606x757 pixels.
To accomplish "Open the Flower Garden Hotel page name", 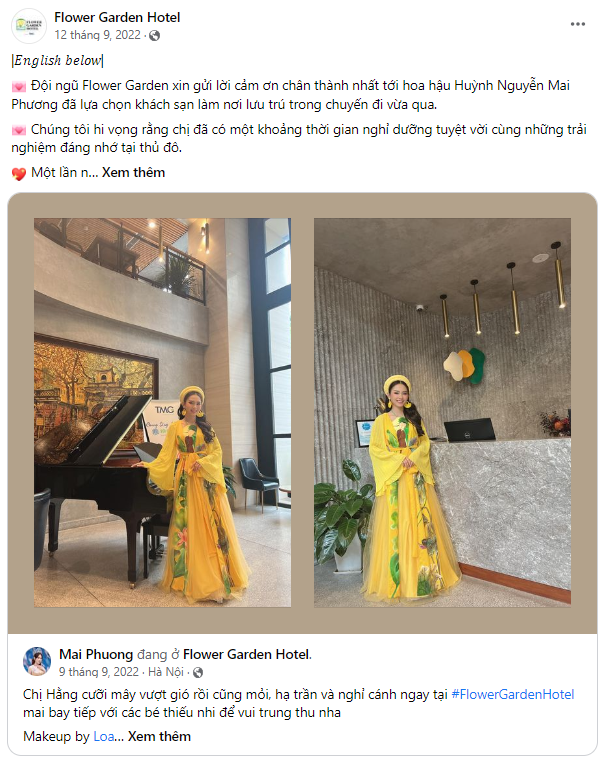I will pyautogui.click(x=117, y=17).
